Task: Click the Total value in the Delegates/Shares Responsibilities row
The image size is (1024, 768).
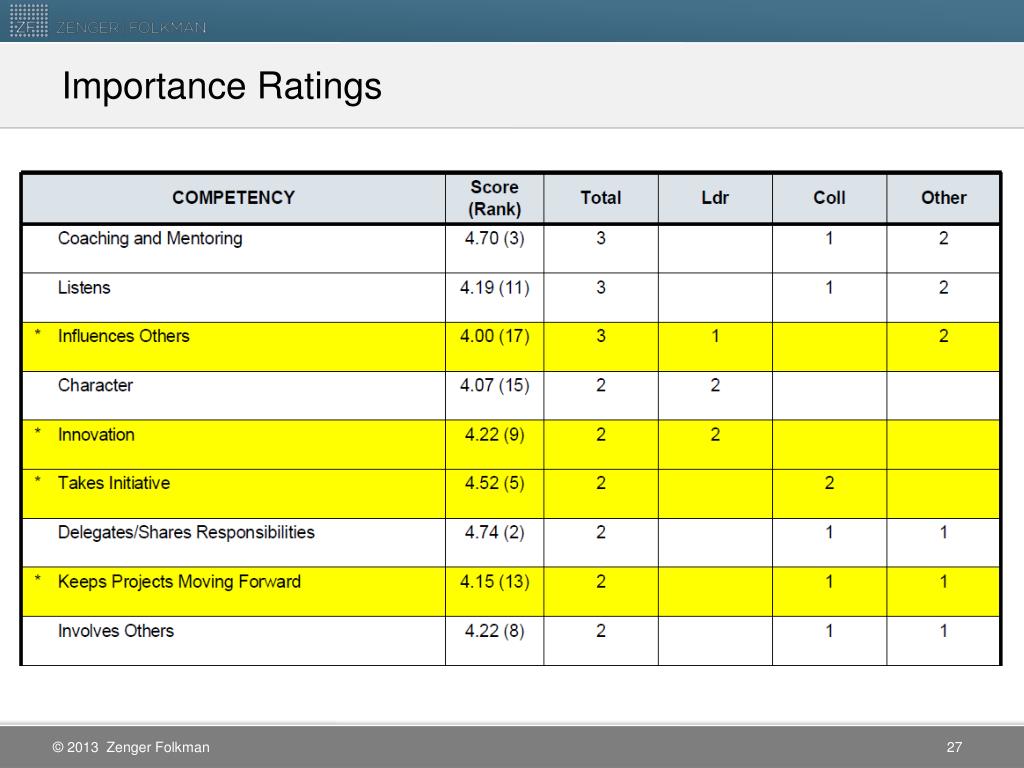Action: tap(601, 533)
